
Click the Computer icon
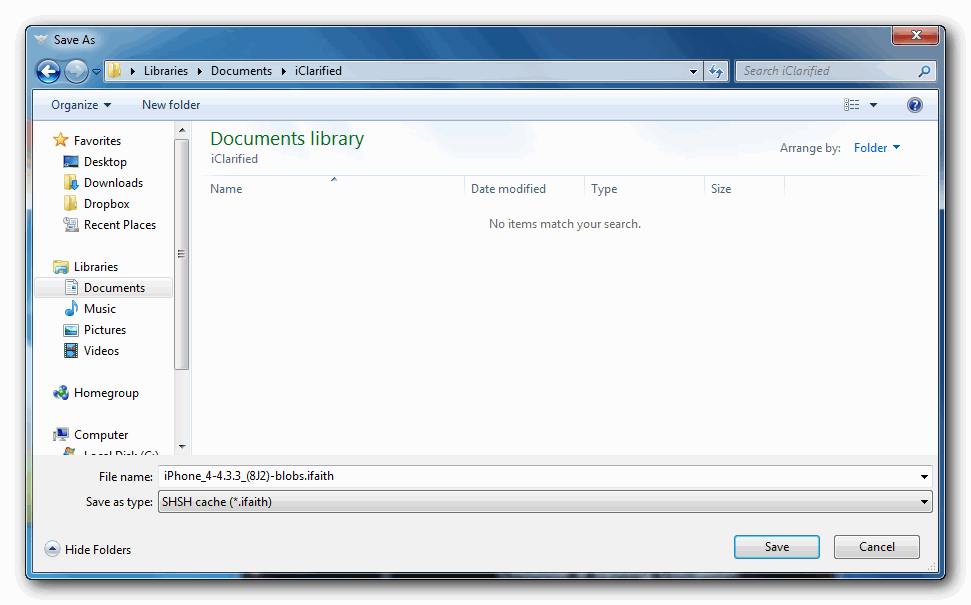coord(61,435)
